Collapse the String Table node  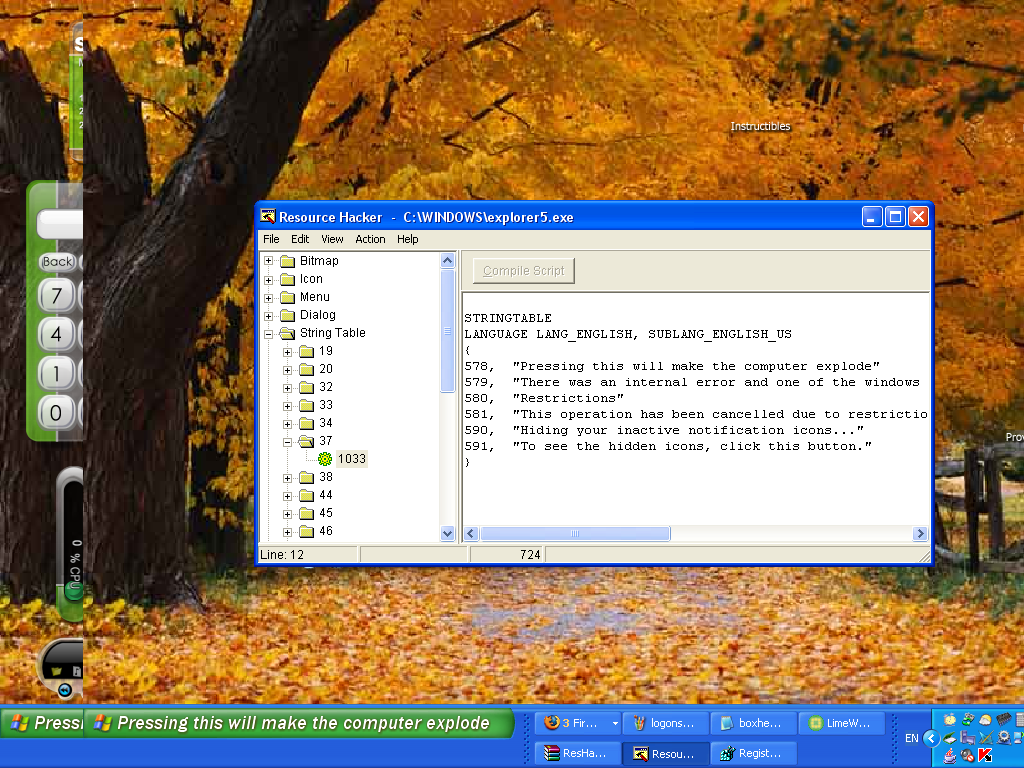pyautogui.click(x=268, y=334)
